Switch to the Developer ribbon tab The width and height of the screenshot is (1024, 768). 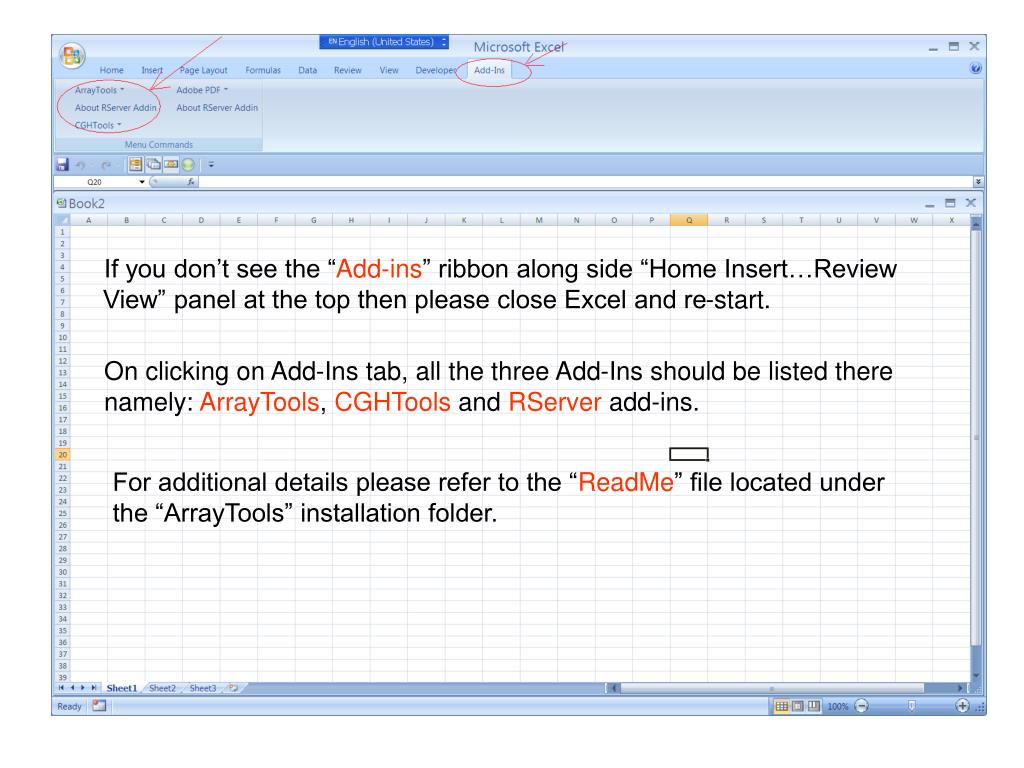coord(436,70)
